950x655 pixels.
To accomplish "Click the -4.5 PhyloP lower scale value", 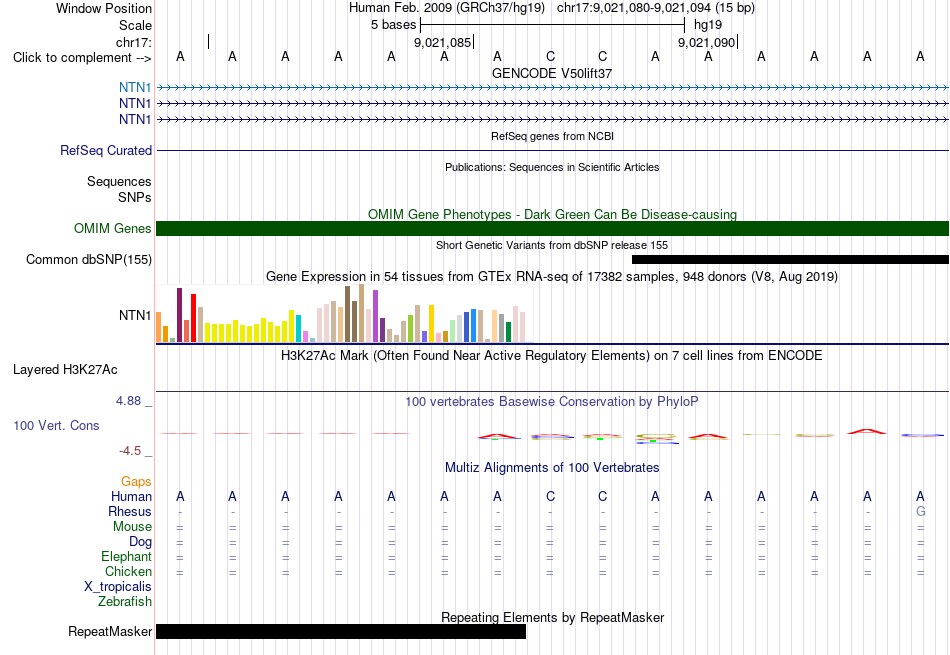I will (x=130, y=451).
